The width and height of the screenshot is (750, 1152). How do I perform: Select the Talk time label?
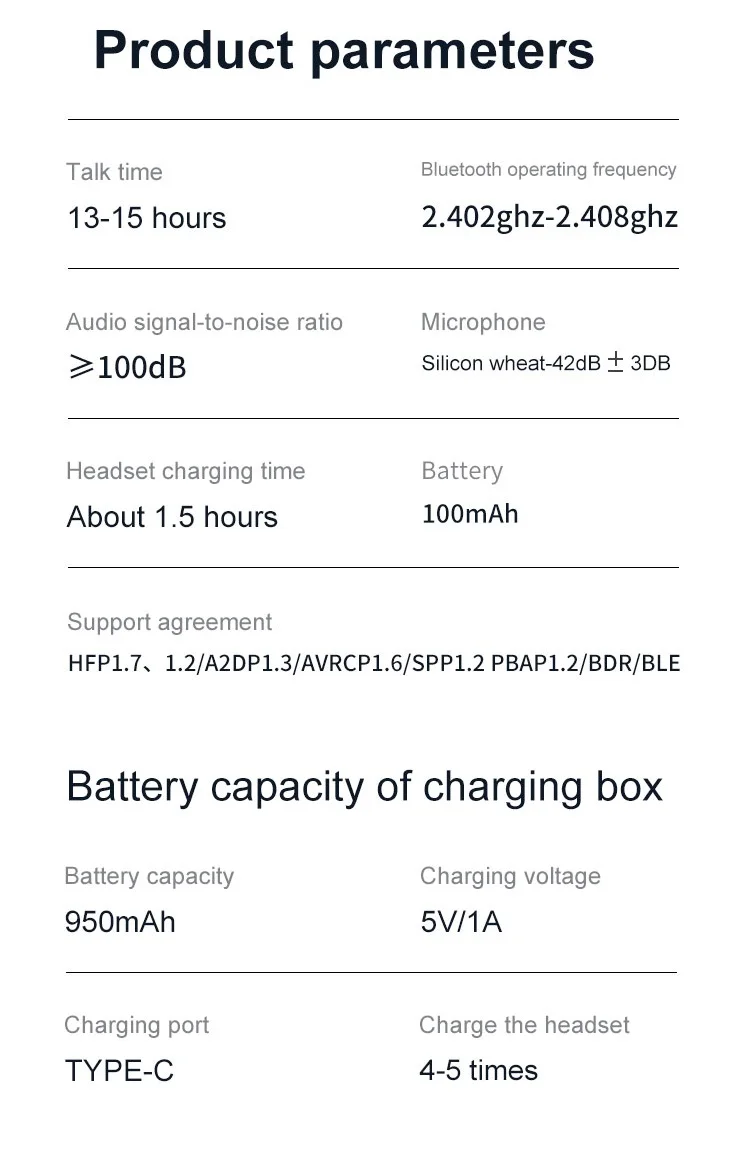coord(114,172)
